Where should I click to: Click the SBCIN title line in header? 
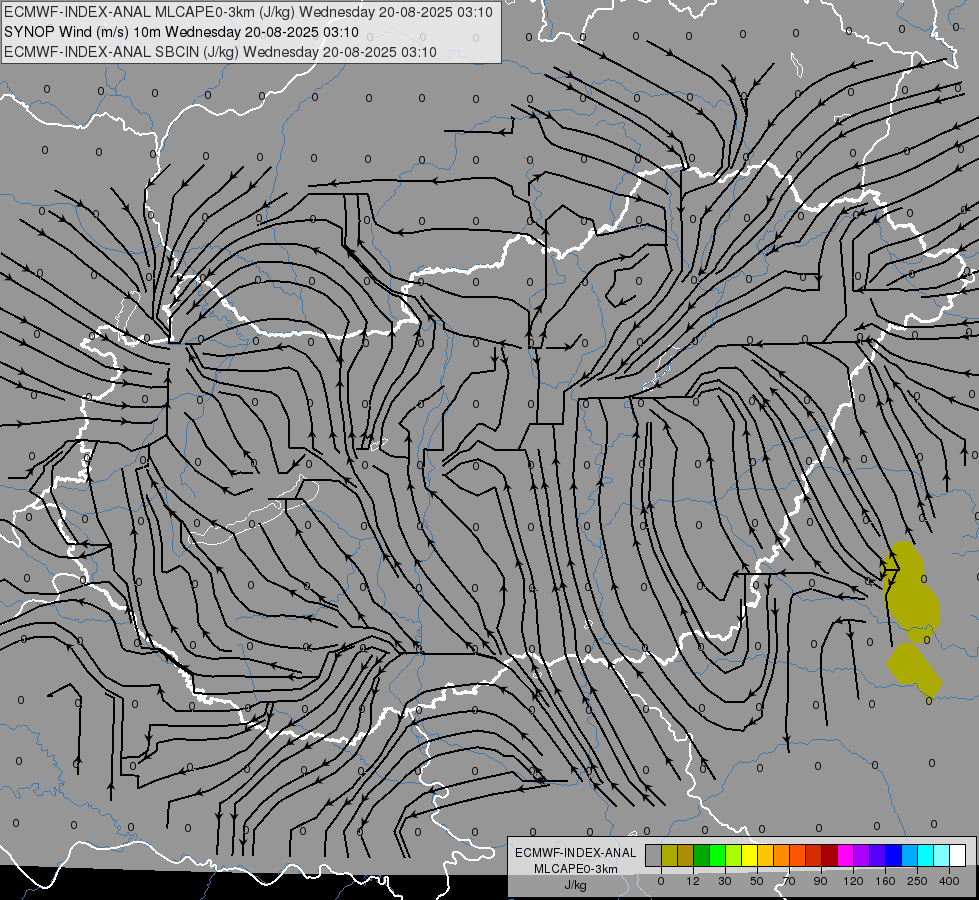220,52
